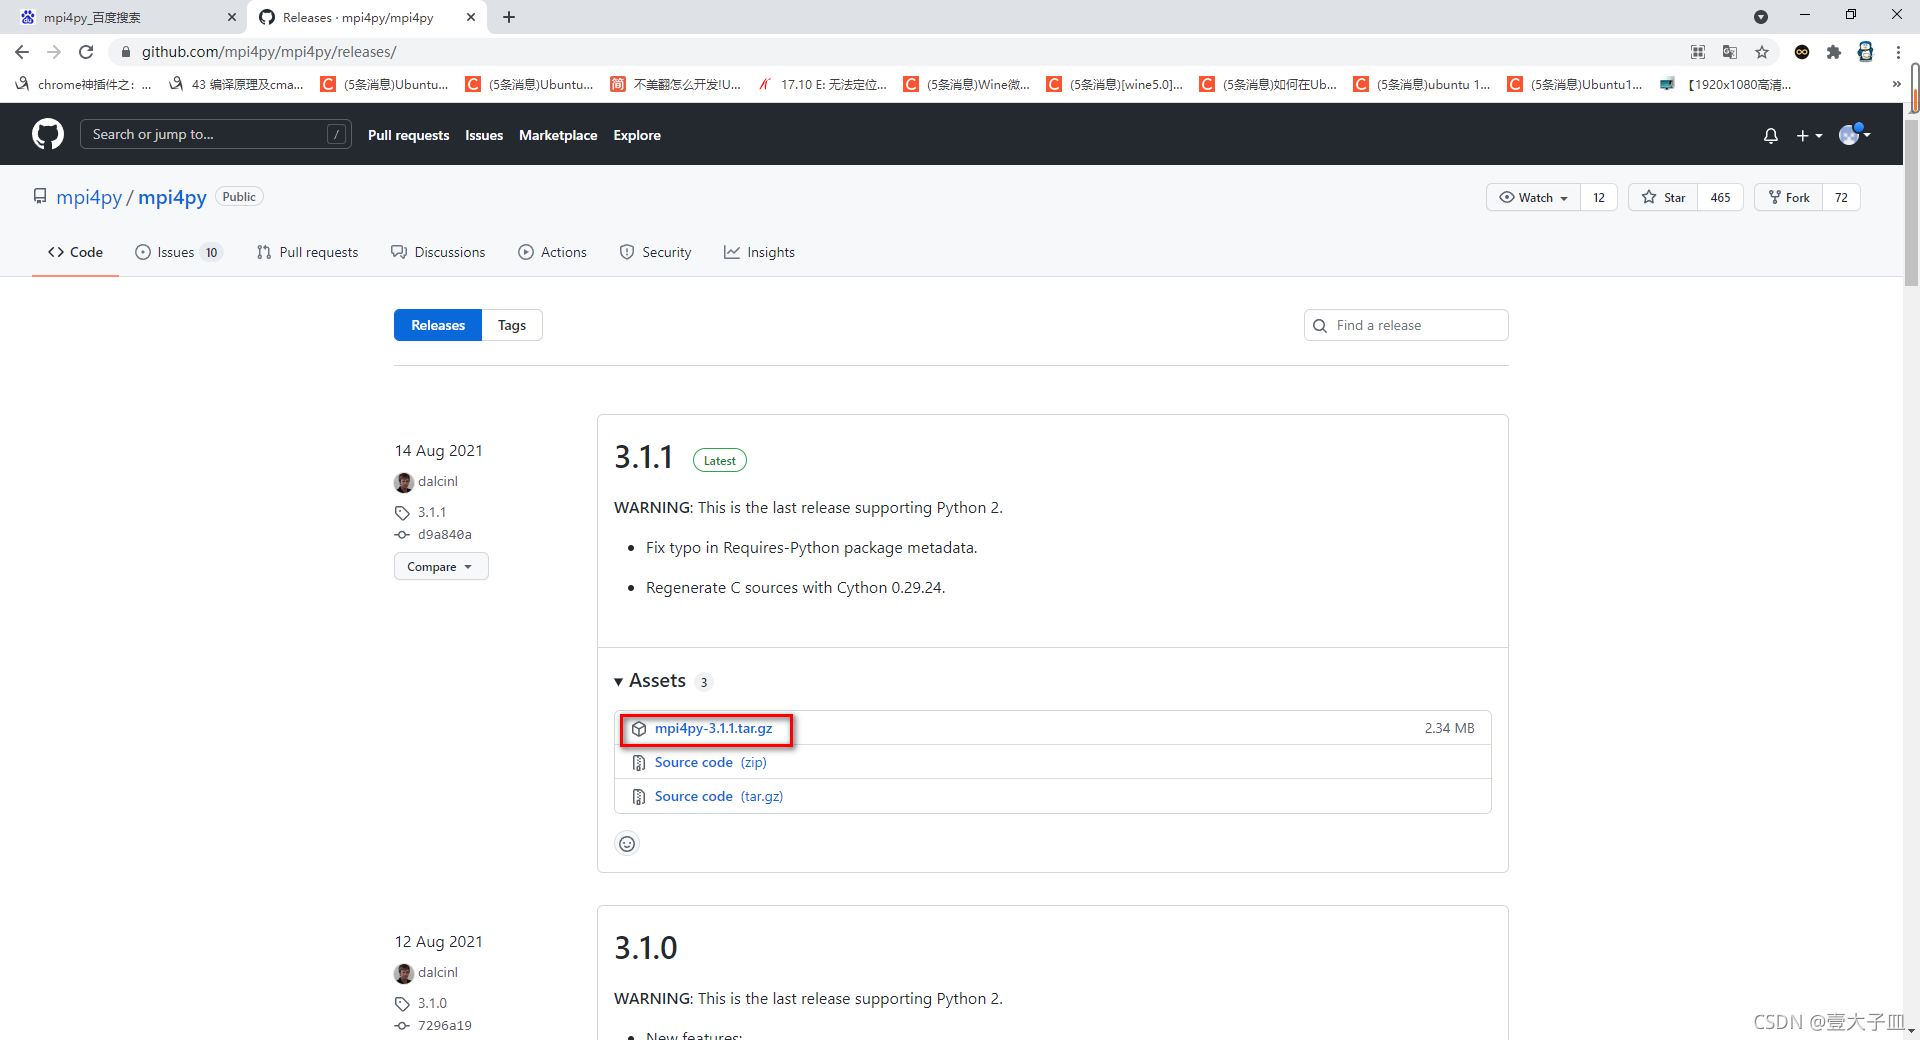The image size is (1920, 1040).
Task: Download mpi4py-3.1.1.tar.gz asset
Action: pos(713,729)
